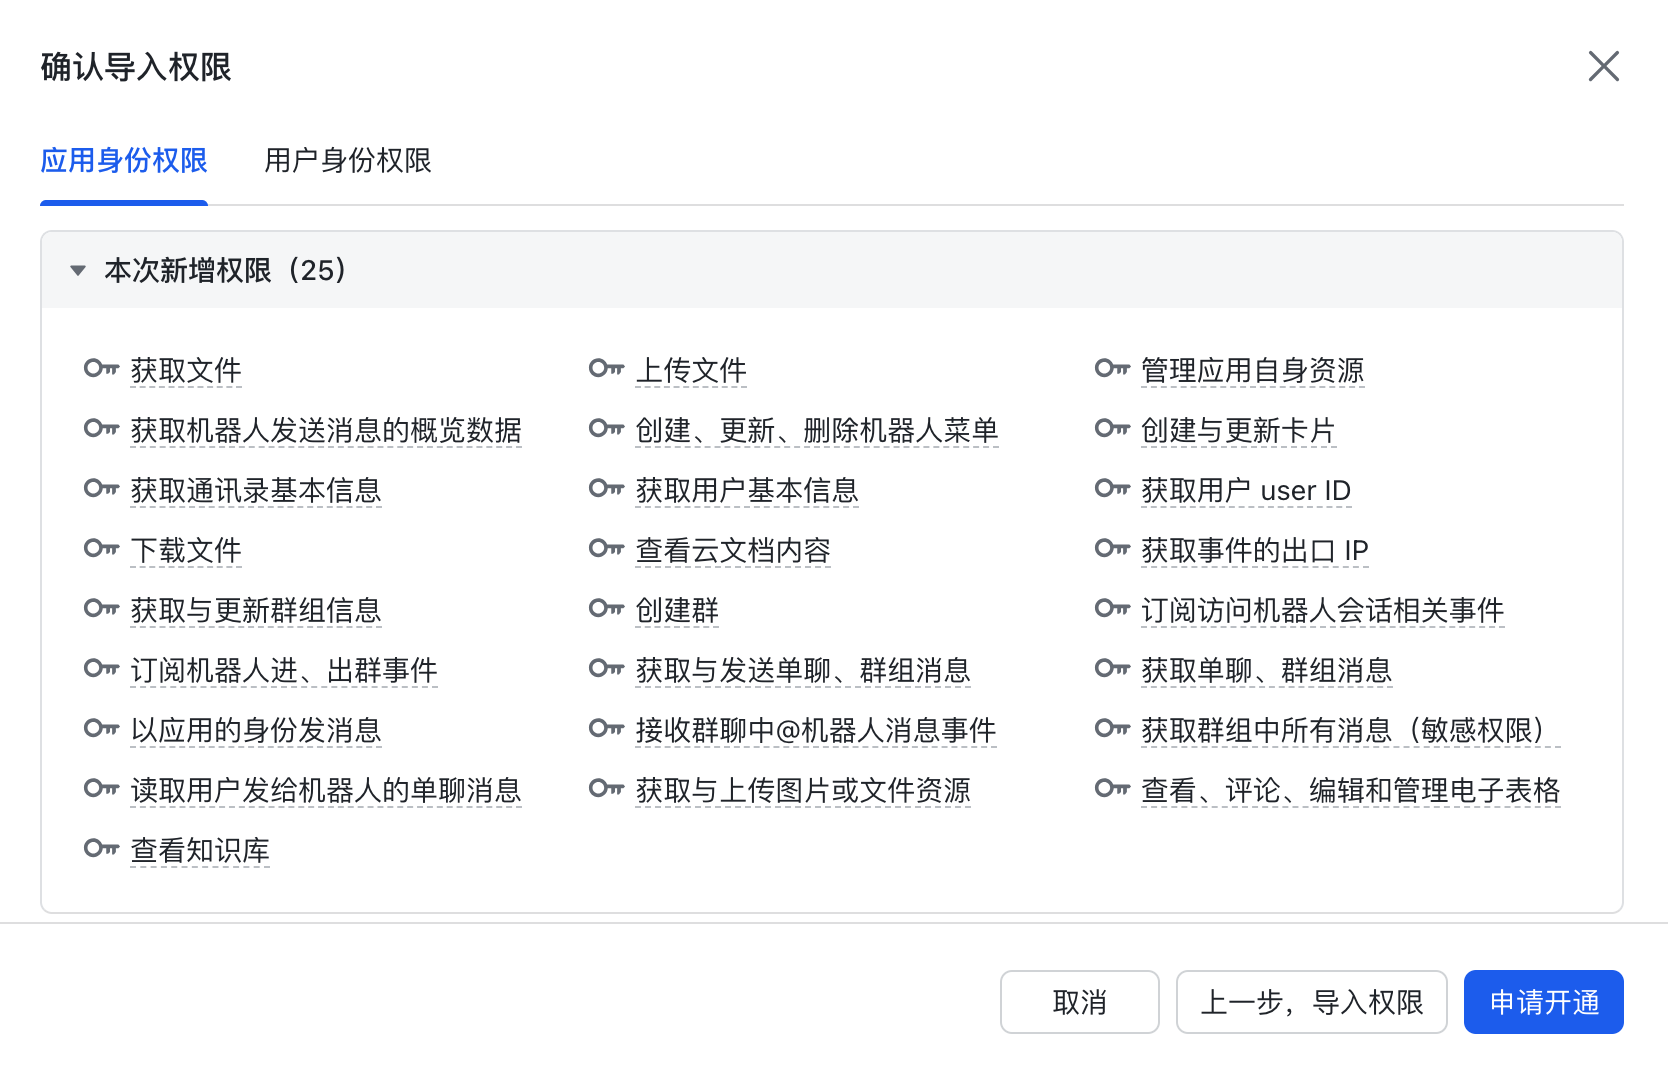The image size is (1668, 1076).
Task: Close the 确认导入权限 dialog
Action: 1603,67
